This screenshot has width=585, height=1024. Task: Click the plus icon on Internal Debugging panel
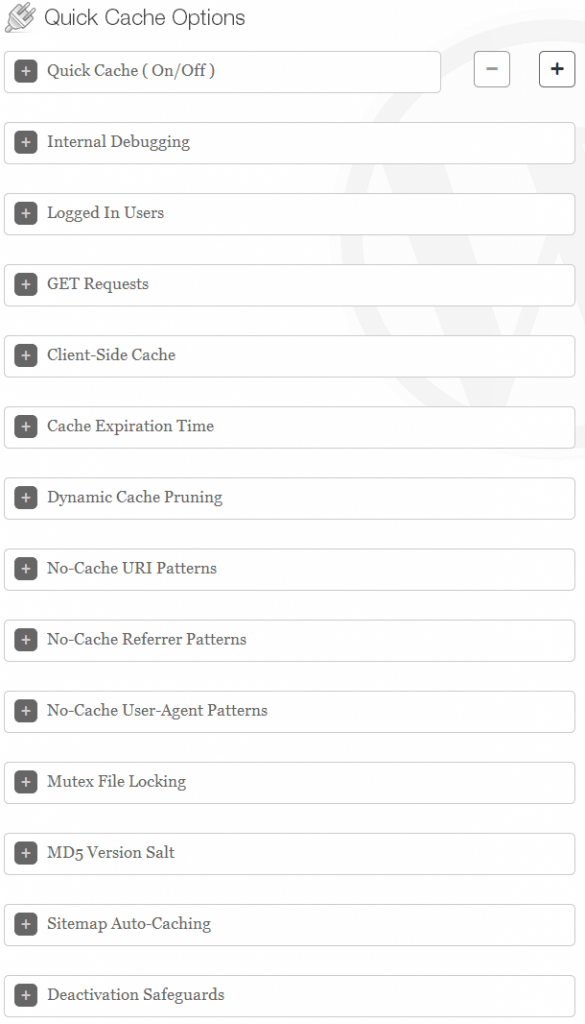pos(25,142)
